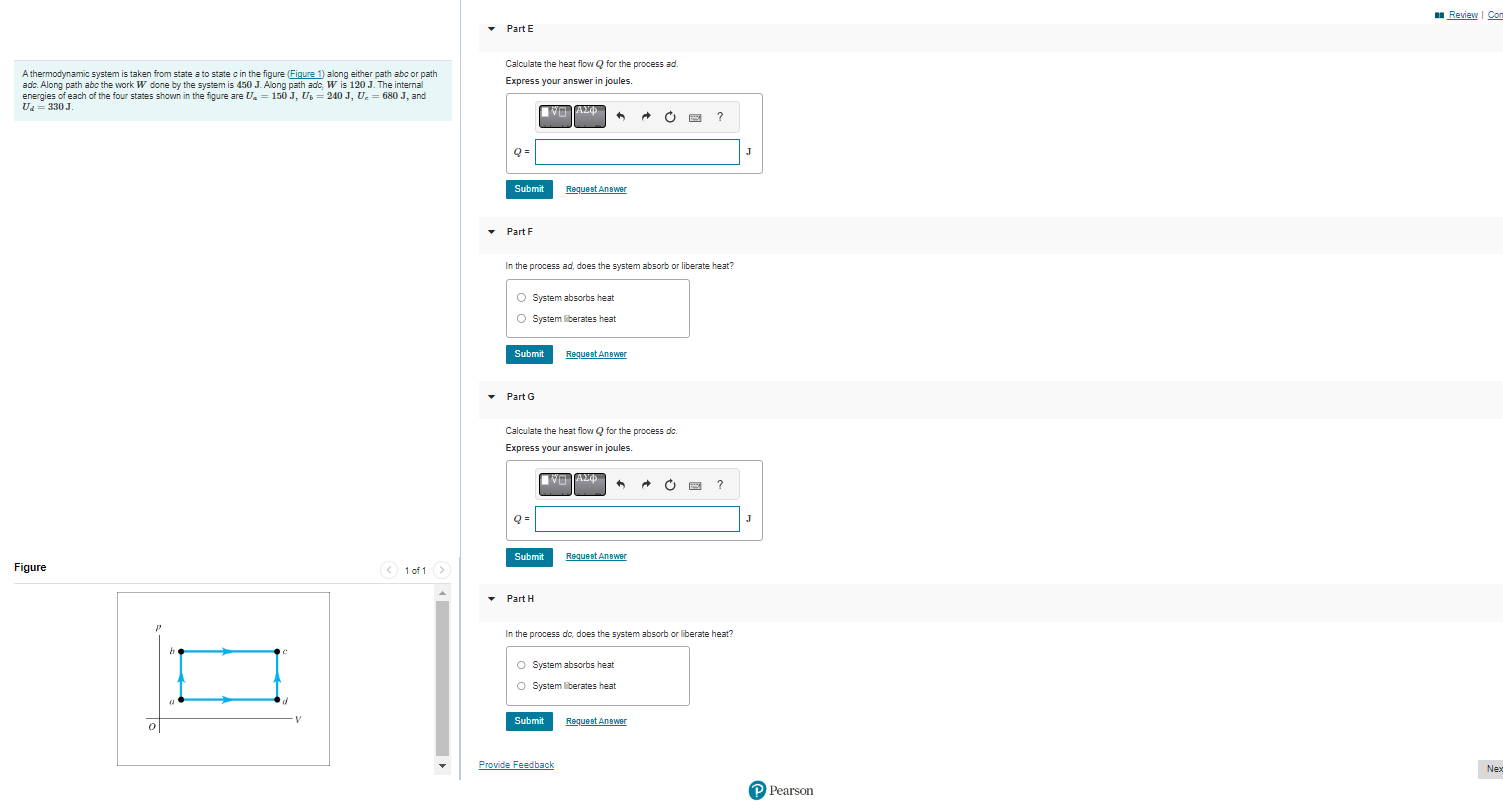Open the Provide Feedback link

[x=516, y=765]
